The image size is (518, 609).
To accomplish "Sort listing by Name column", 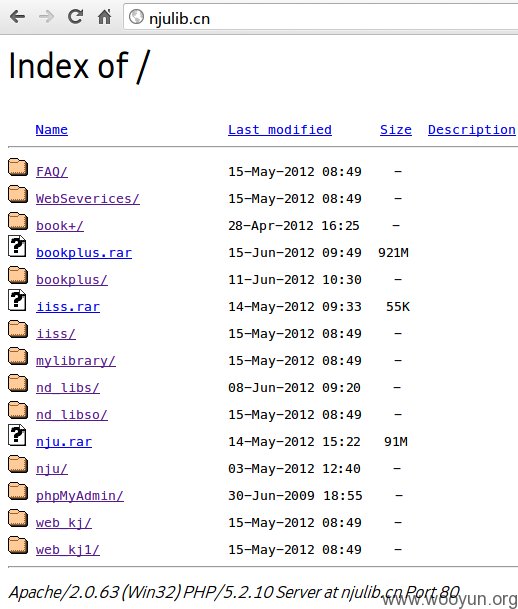I will click(x=52, y=130).
